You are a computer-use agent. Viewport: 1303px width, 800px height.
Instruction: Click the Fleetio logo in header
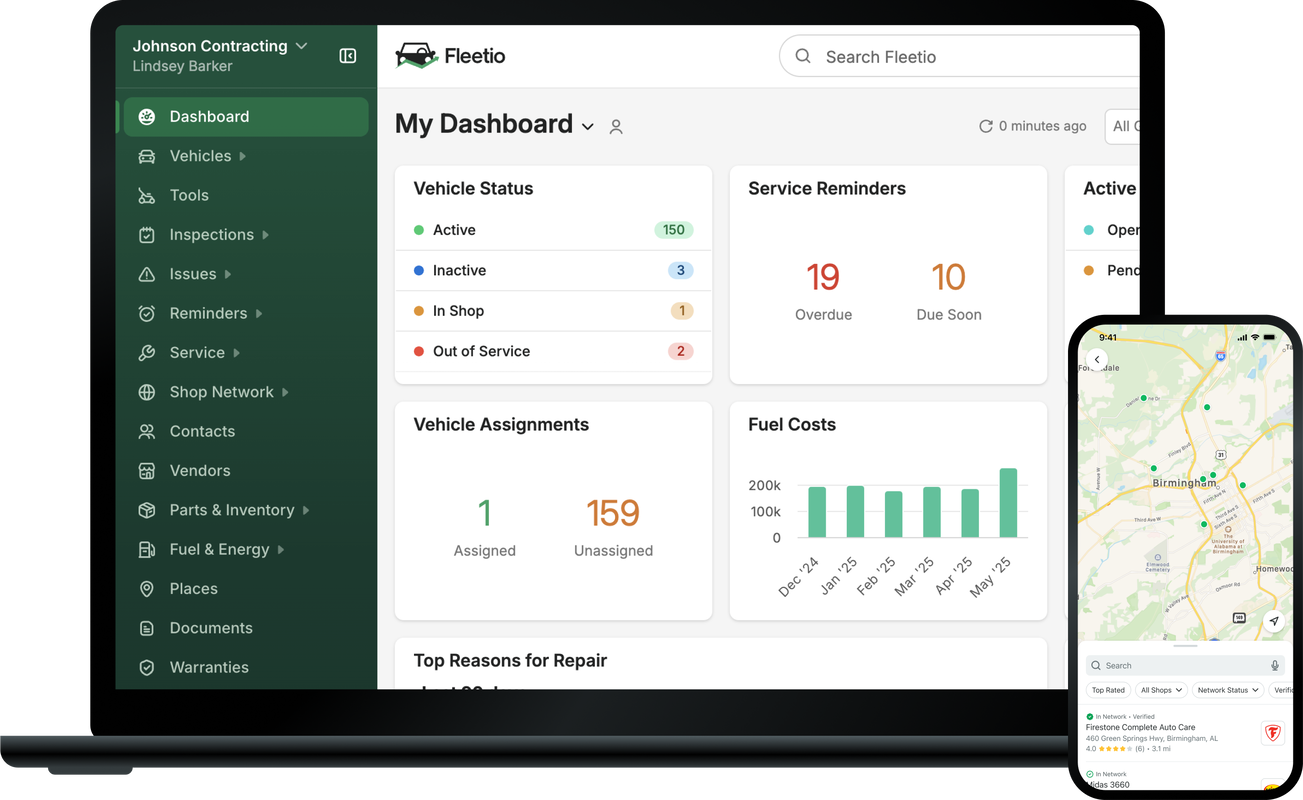[x=451, y=56]
